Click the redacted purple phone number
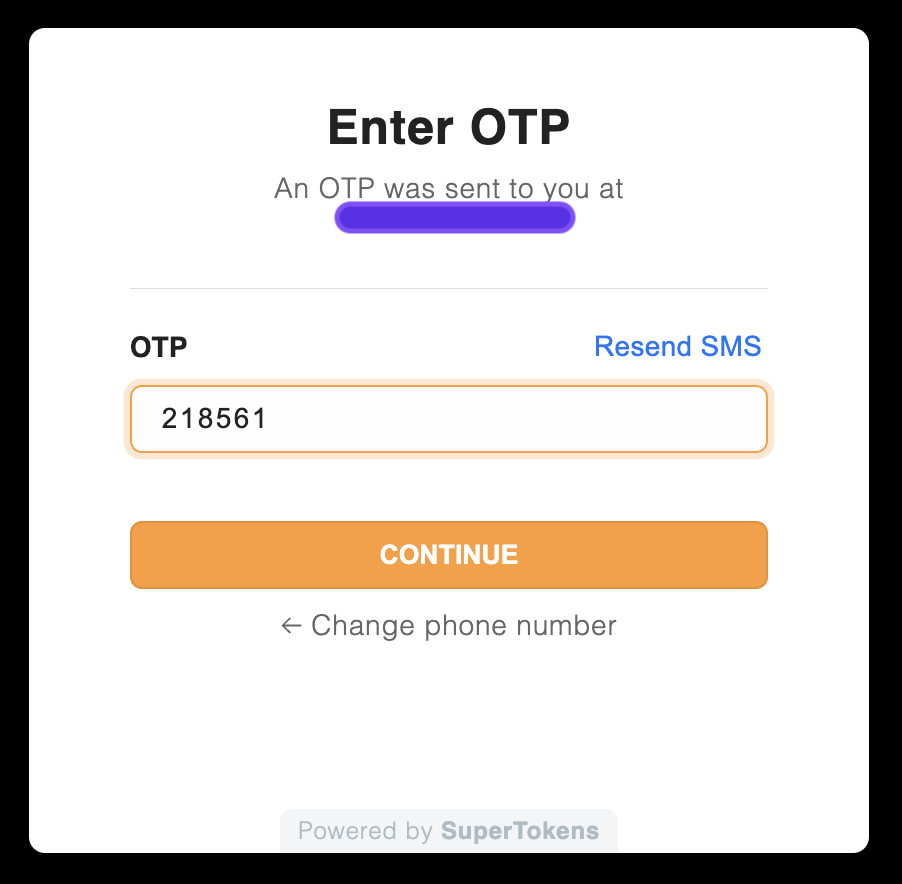The image size is (902, 884). (x=454, y=217)
